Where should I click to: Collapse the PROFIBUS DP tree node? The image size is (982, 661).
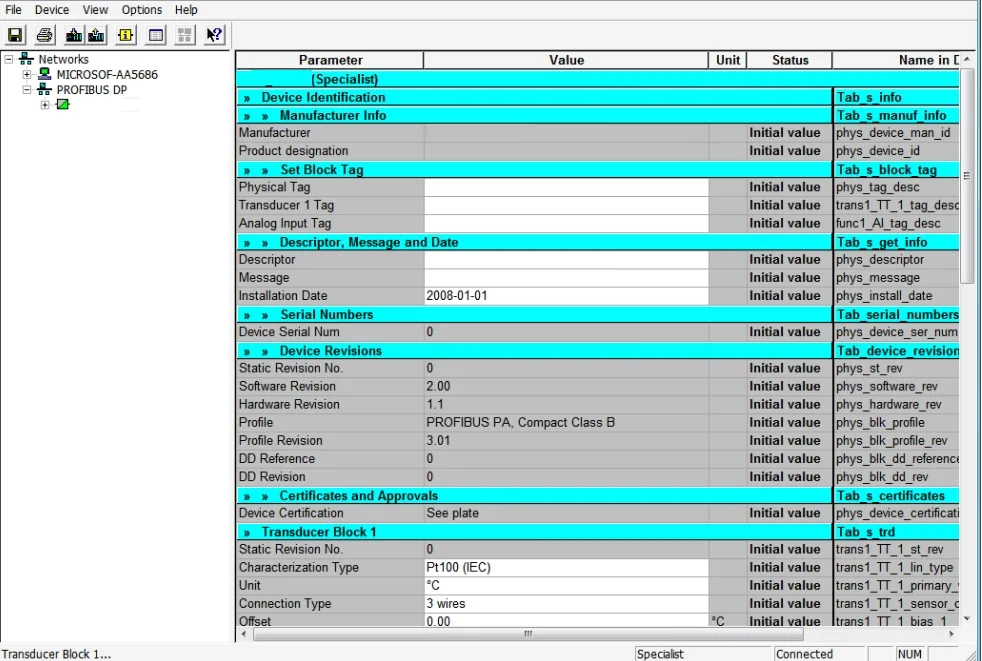coord(27,90)
